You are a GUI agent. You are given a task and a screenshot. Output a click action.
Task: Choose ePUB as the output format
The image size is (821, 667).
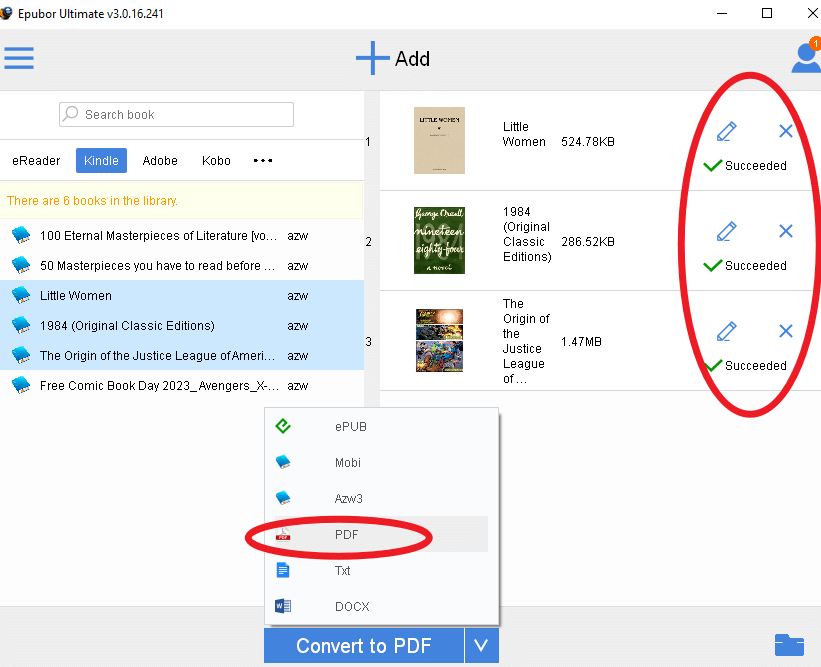tap(381, 427)
